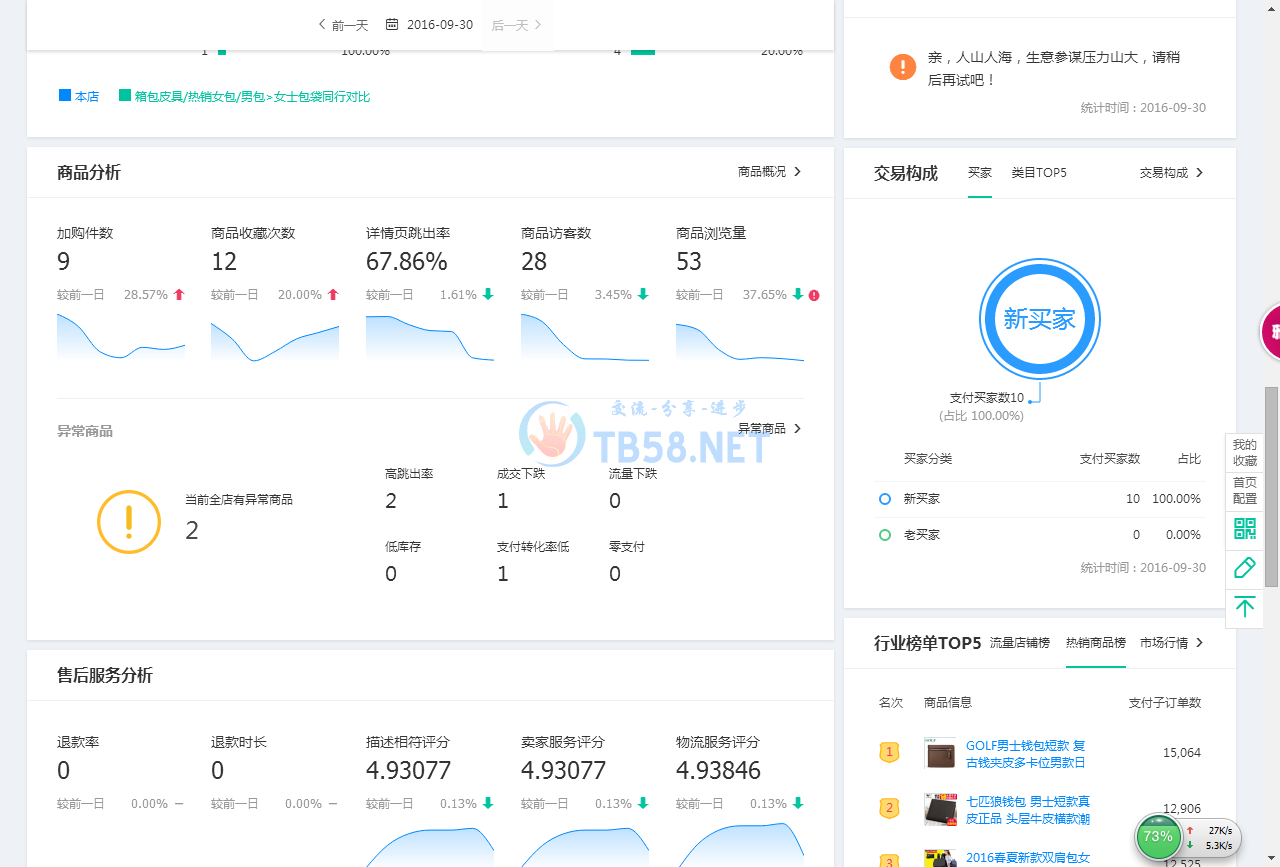Select the 详情页跳出率 value 67.86%
This screenshot has width=1280, height=867.
click(x=407, y=262)
